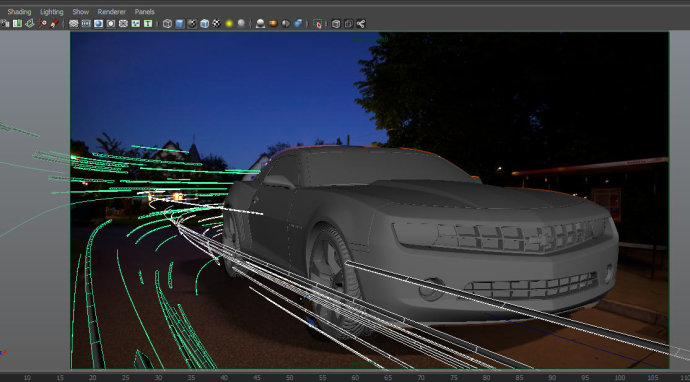The height and width of the screenshot is (382, 690).
Task: Click X-Ray Active Components icon
Action: (x=349, y=23)
